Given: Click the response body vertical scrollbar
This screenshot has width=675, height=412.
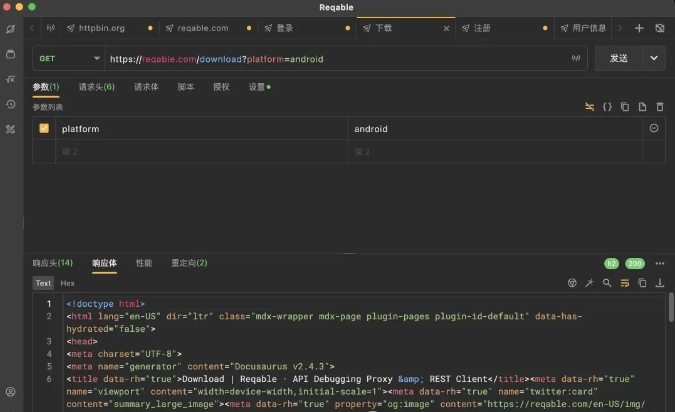Looking at the screenshot, I should 671,307.
